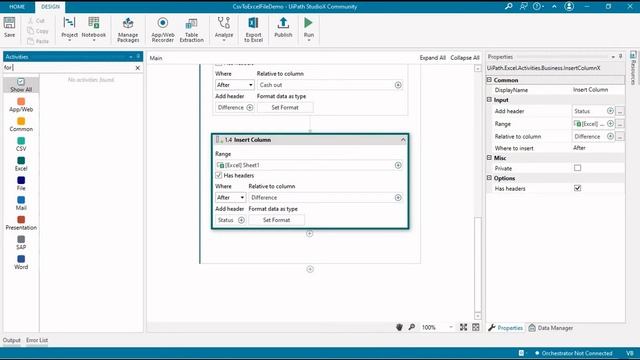Launch the Table Extraction tool
The image size is (640, 360).
(191, 29)
